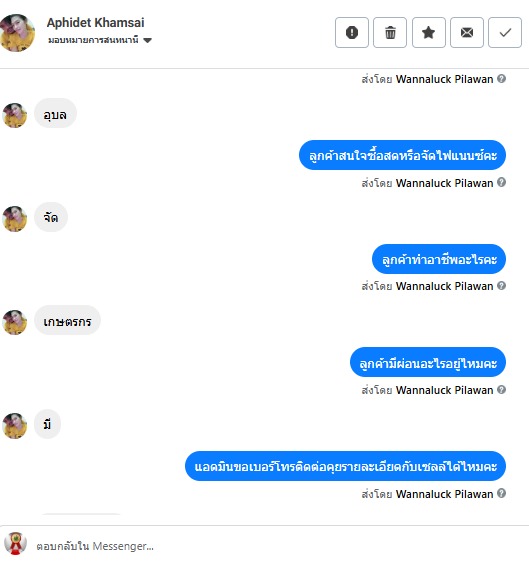Open help icon under financing question message
This screenshot has height=566, width=529.
tap(501, 182)
